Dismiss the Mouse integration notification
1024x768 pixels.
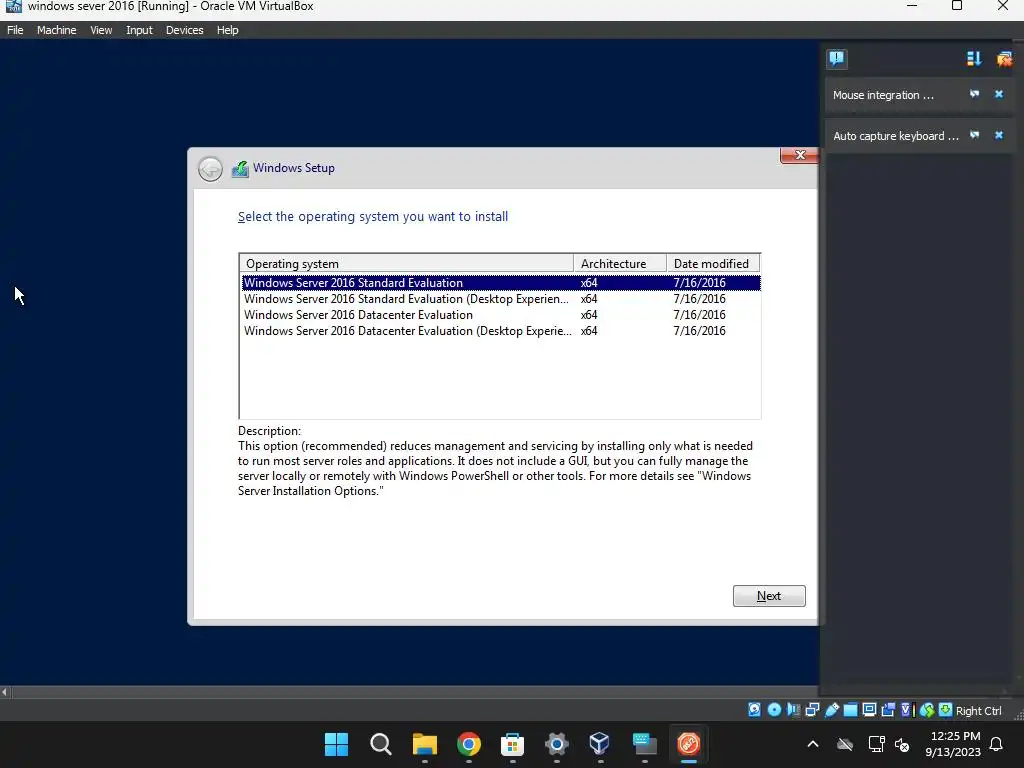999,94
